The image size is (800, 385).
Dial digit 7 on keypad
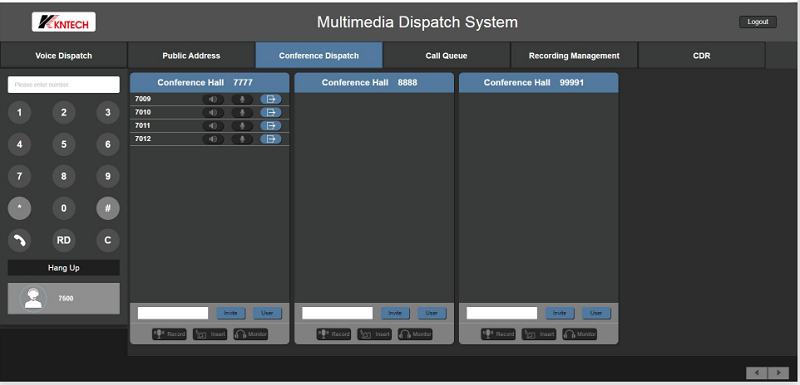19,176
